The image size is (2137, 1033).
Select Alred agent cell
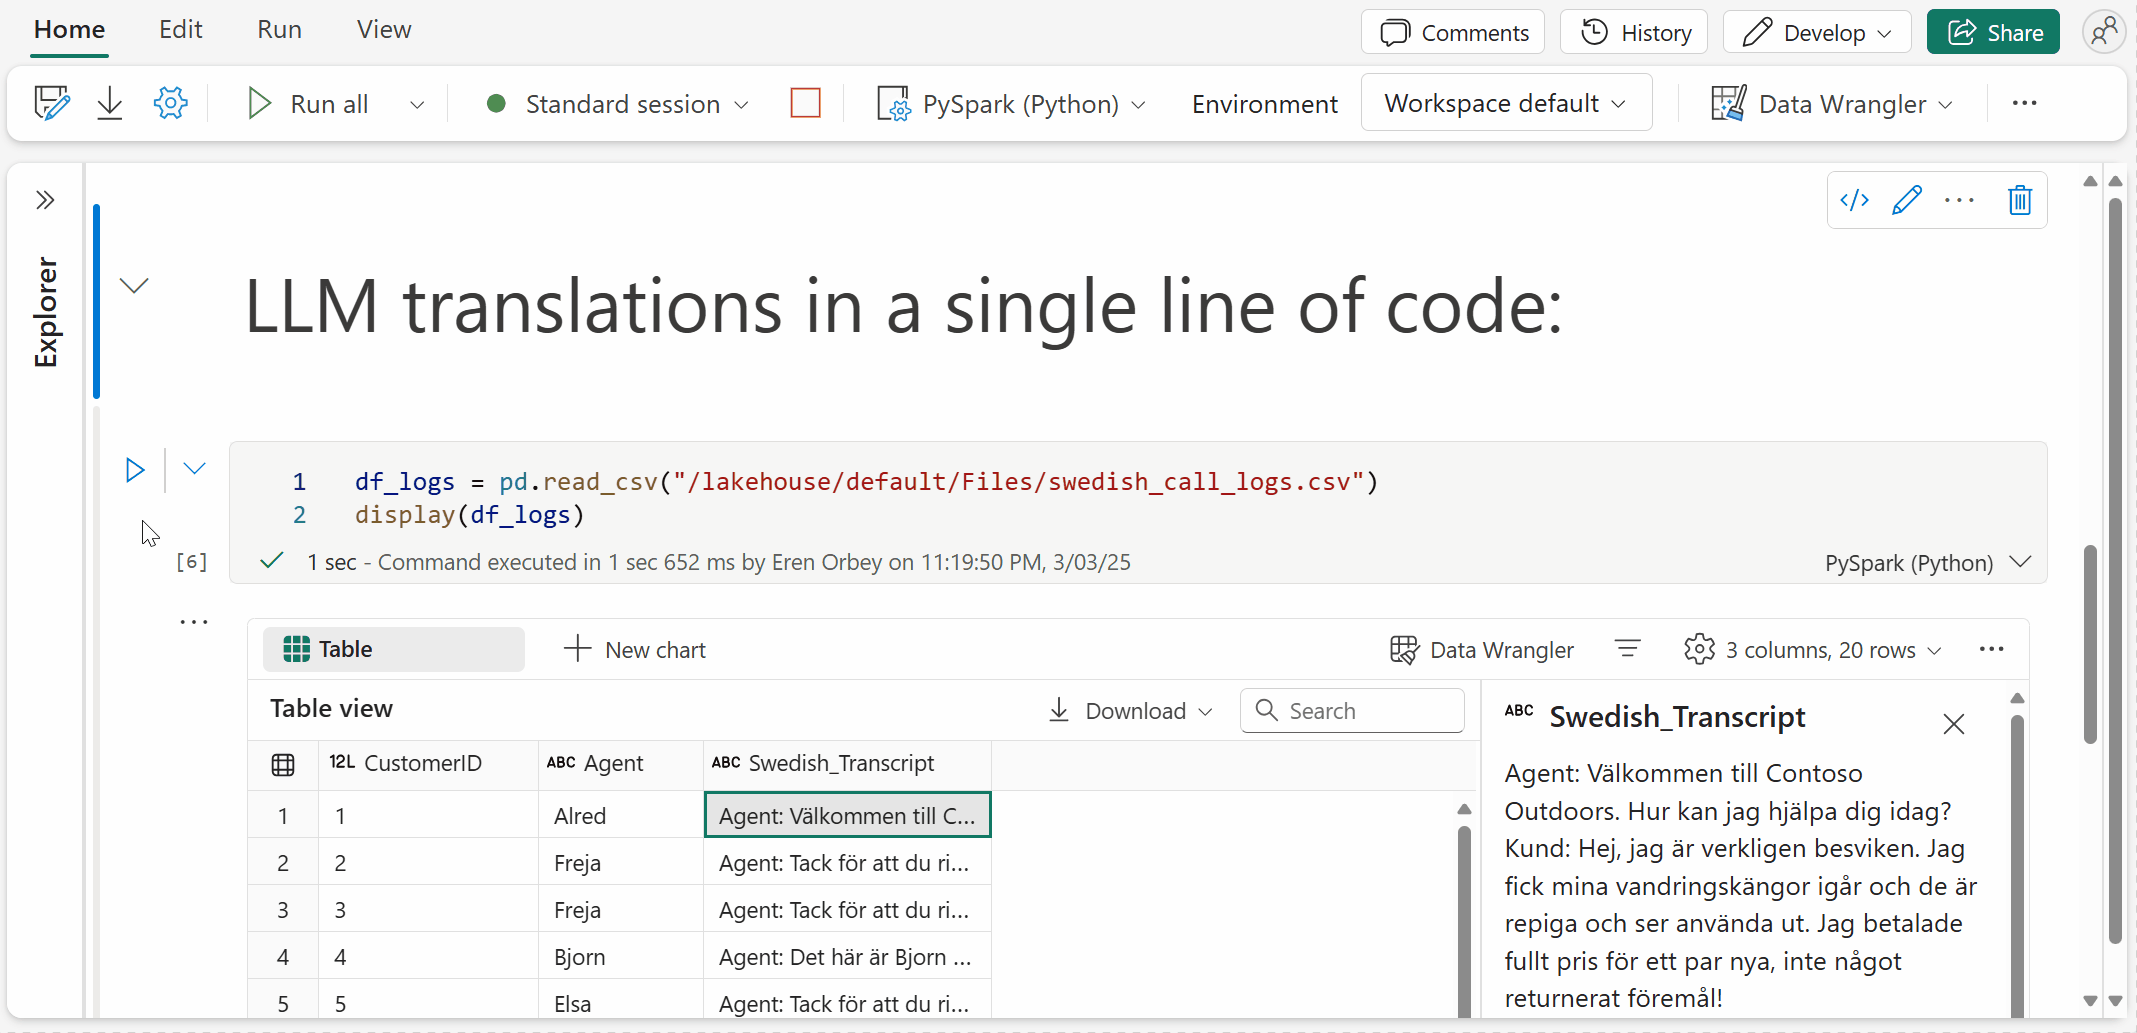[x=621, y=815]
